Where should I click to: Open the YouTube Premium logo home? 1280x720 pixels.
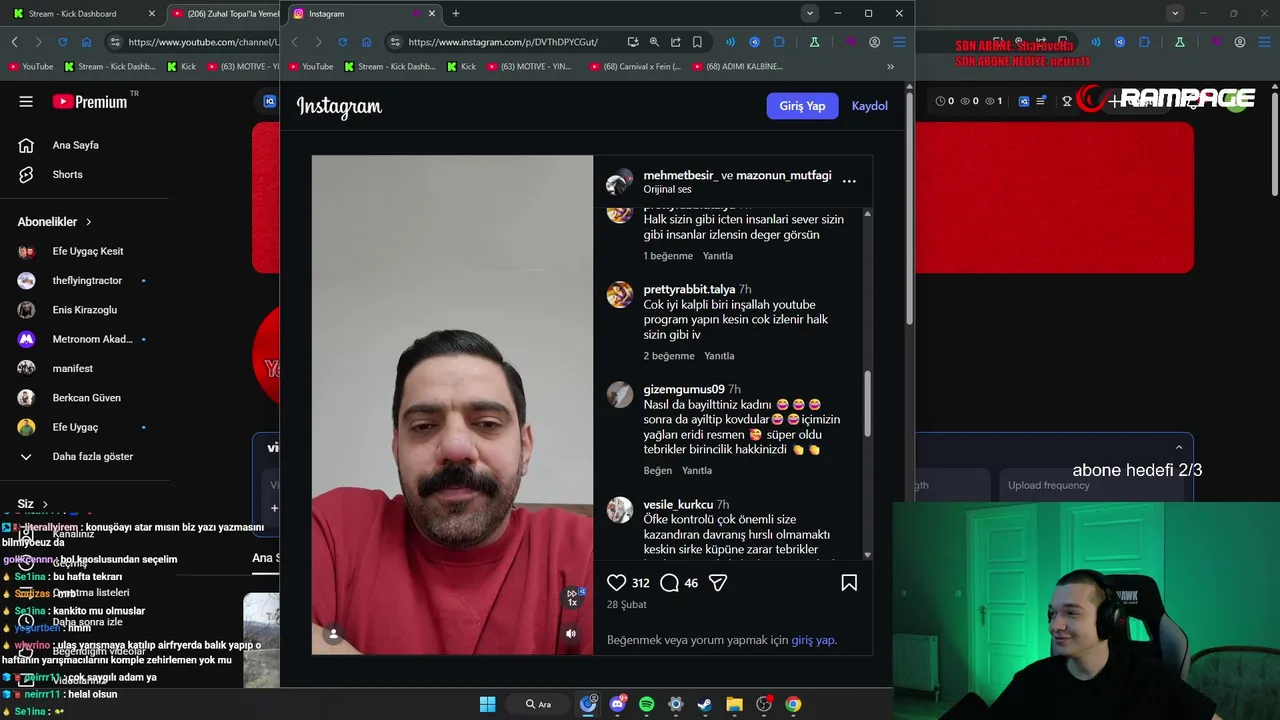tap(90, 101)
